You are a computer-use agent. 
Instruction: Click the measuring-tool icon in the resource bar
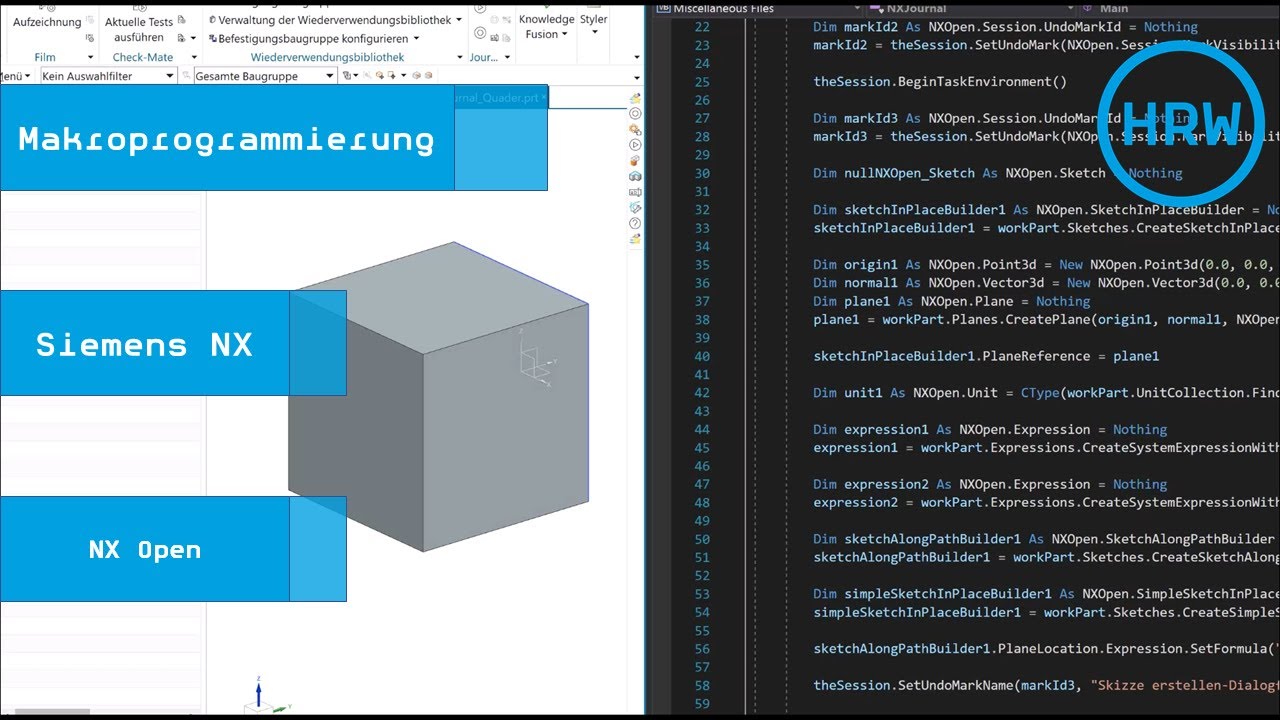(x=635, y=208)
